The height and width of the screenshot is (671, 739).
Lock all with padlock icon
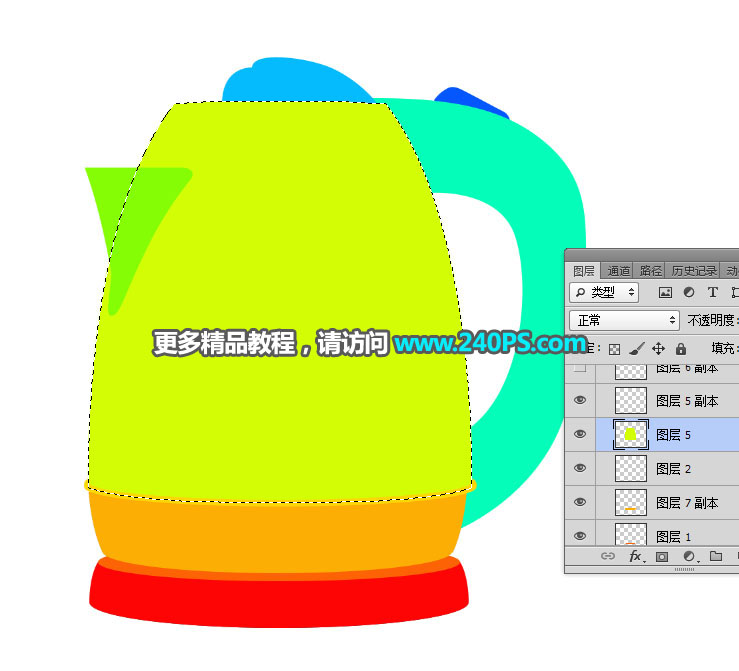(681, 349)
